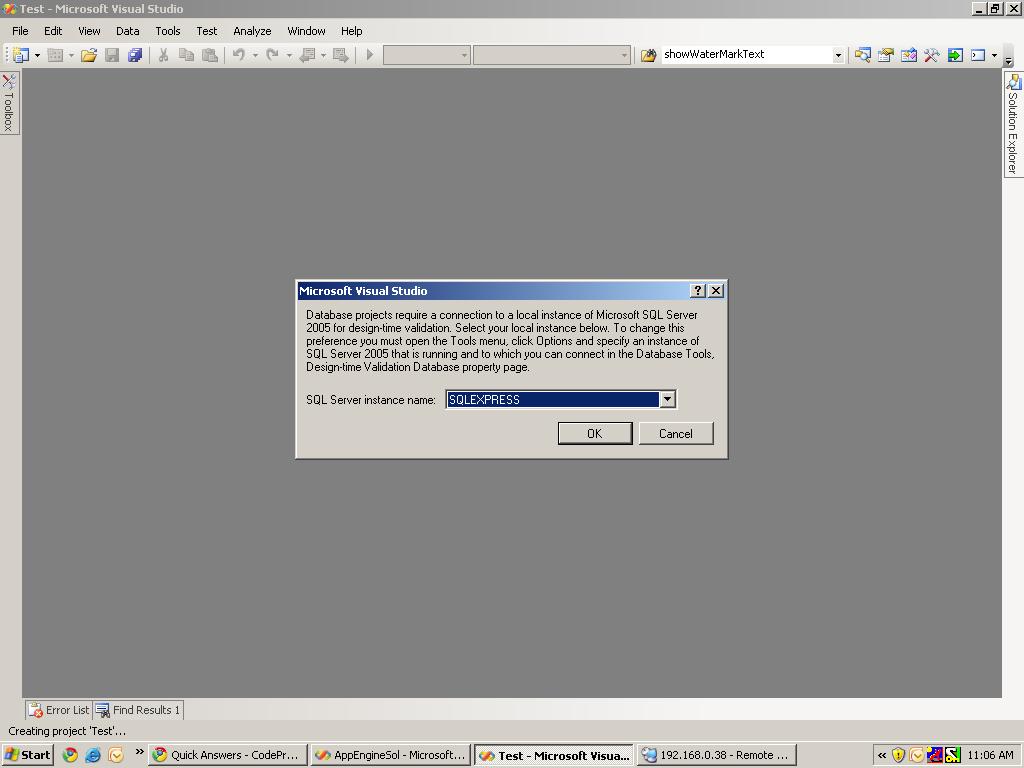The image size is (1024, 768).
Task: Click the Copy icon in toolbar
Action: coord(186,56)
